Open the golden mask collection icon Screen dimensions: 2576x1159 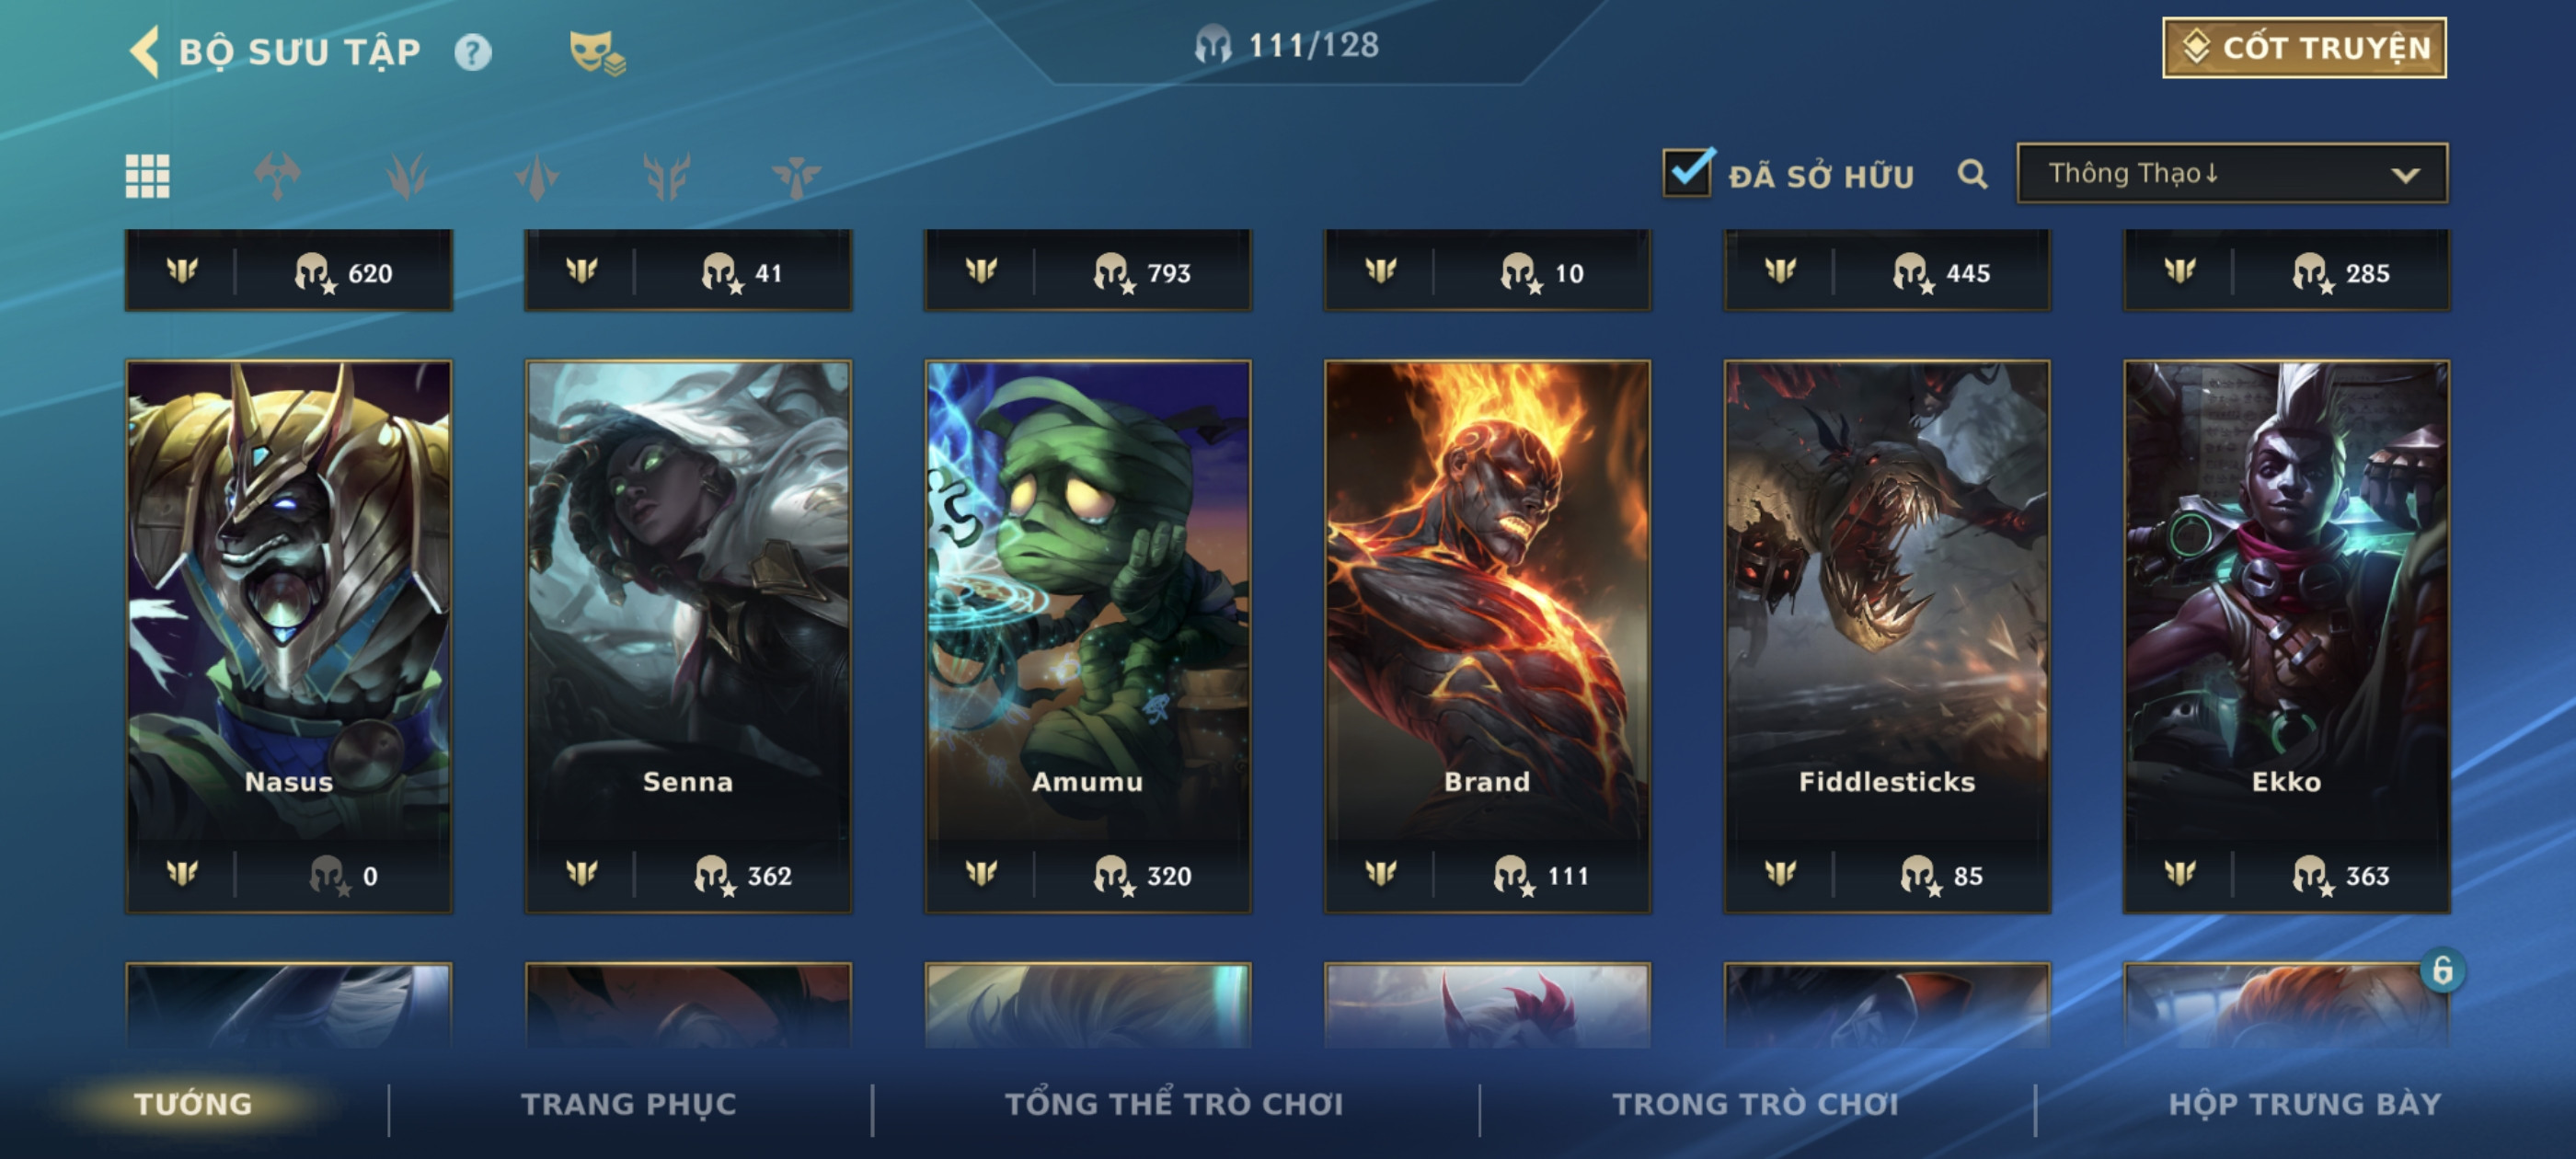click(x=596, y=52)
